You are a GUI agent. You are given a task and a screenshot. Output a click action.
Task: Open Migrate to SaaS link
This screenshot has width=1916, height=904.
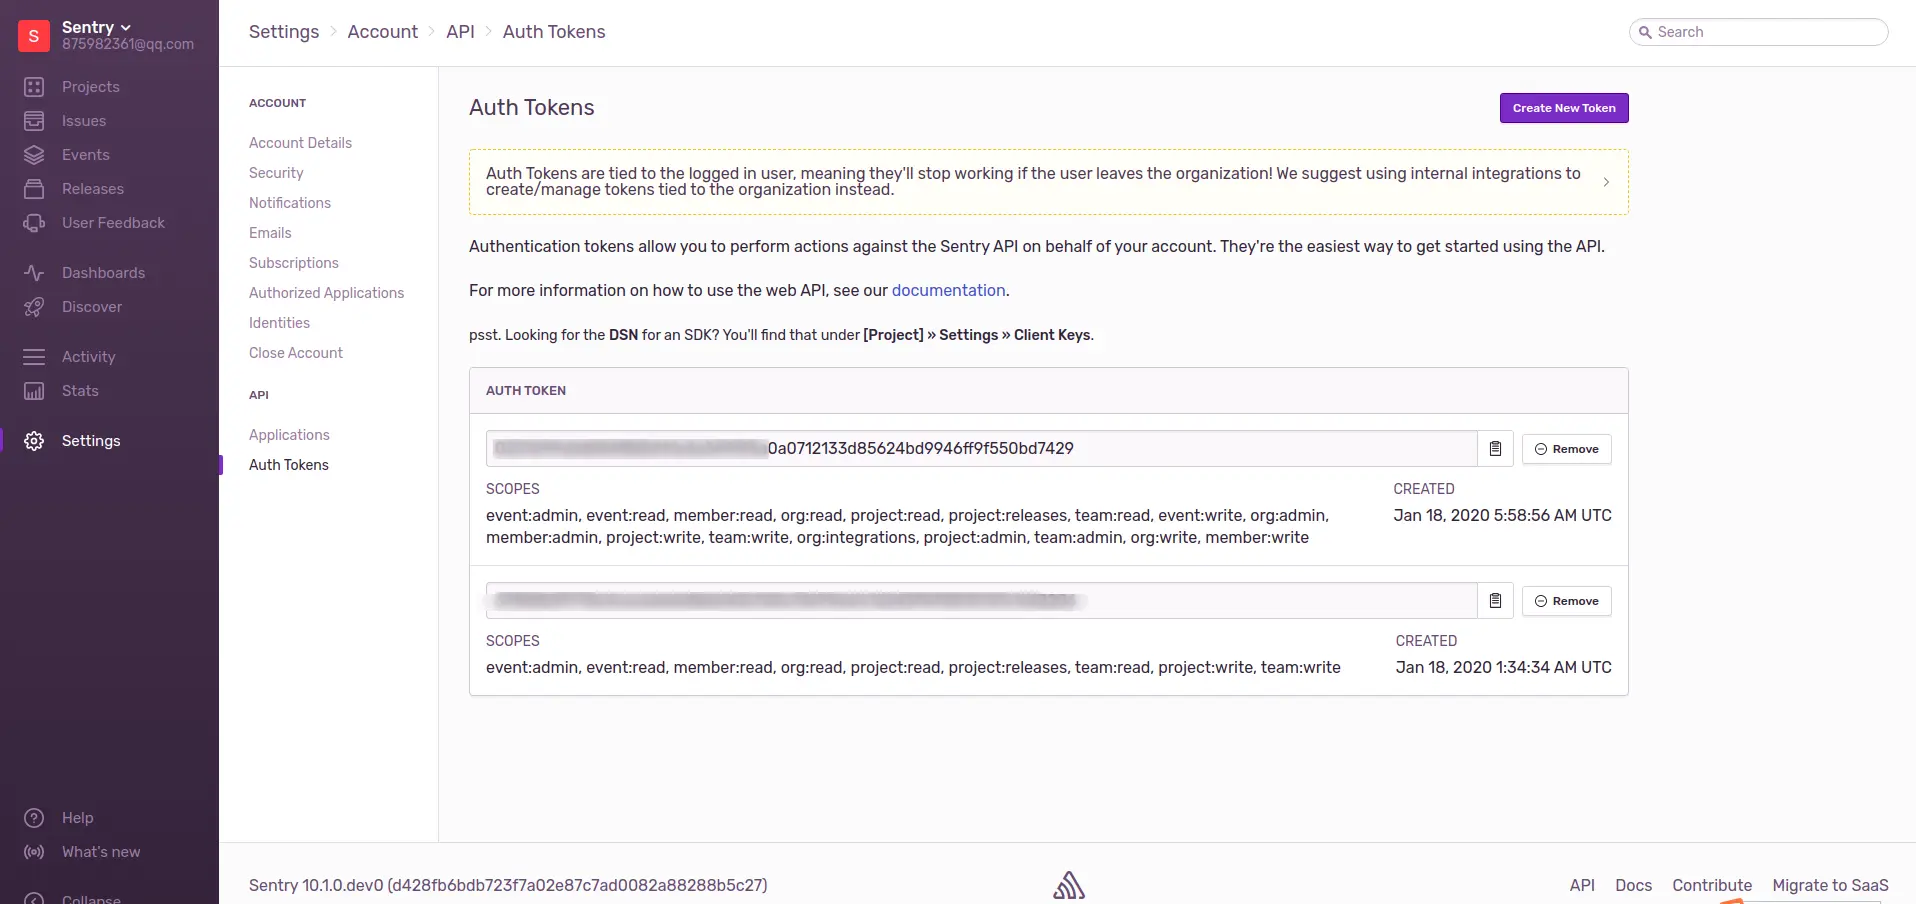(x=1830, y=885)
